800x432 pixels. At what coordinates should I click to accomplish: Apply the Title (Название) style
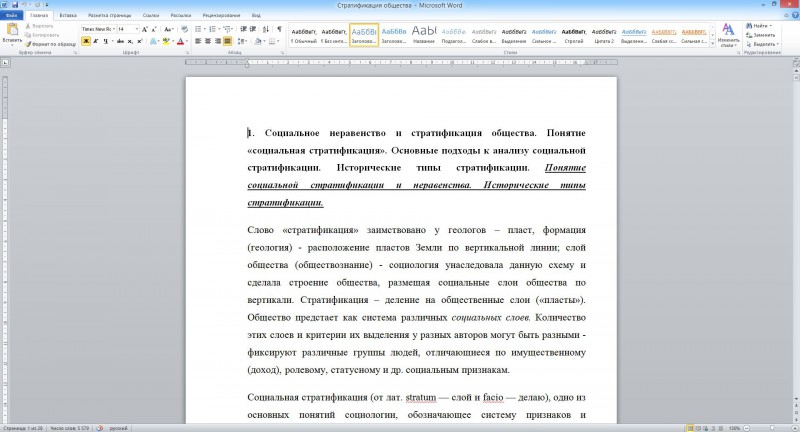pos(424,35)
